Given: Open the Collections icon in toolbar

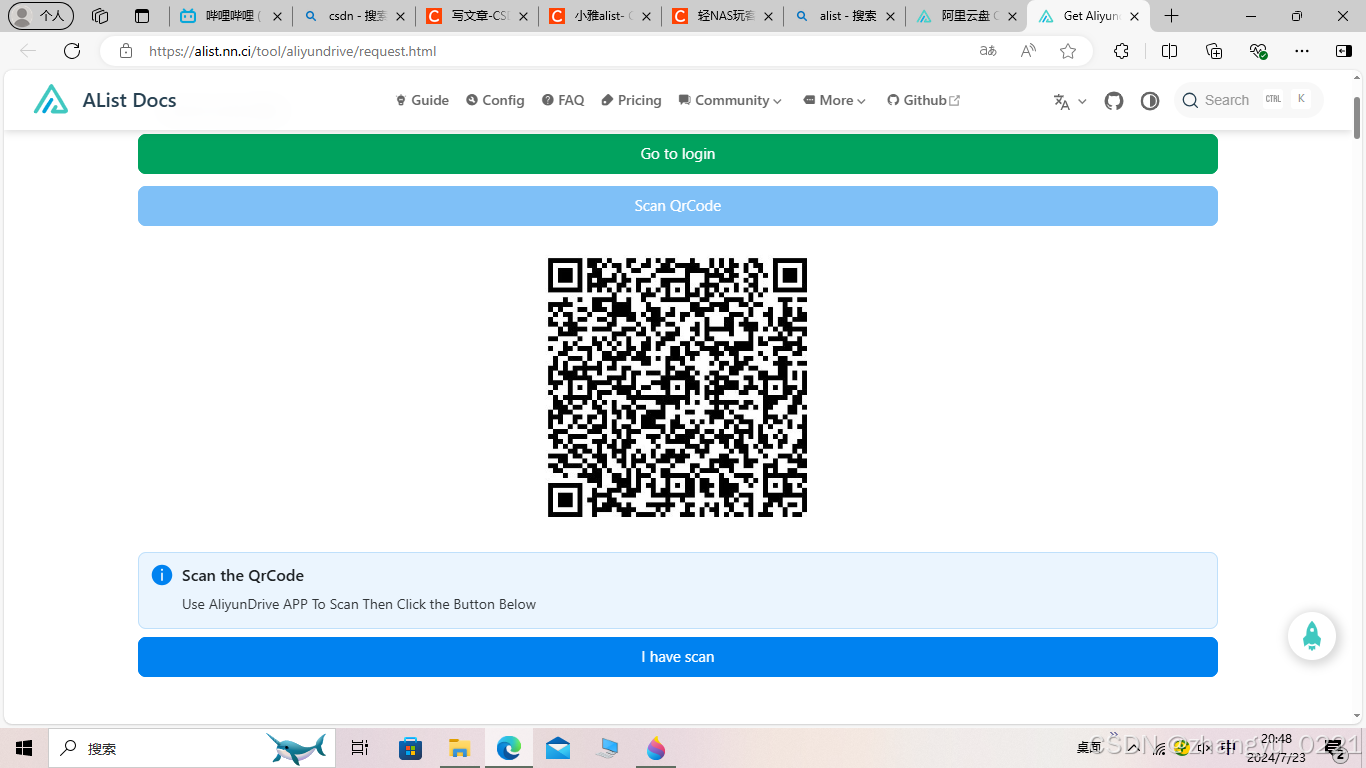Looking at the screenshot, I should tap(1214, 51).
